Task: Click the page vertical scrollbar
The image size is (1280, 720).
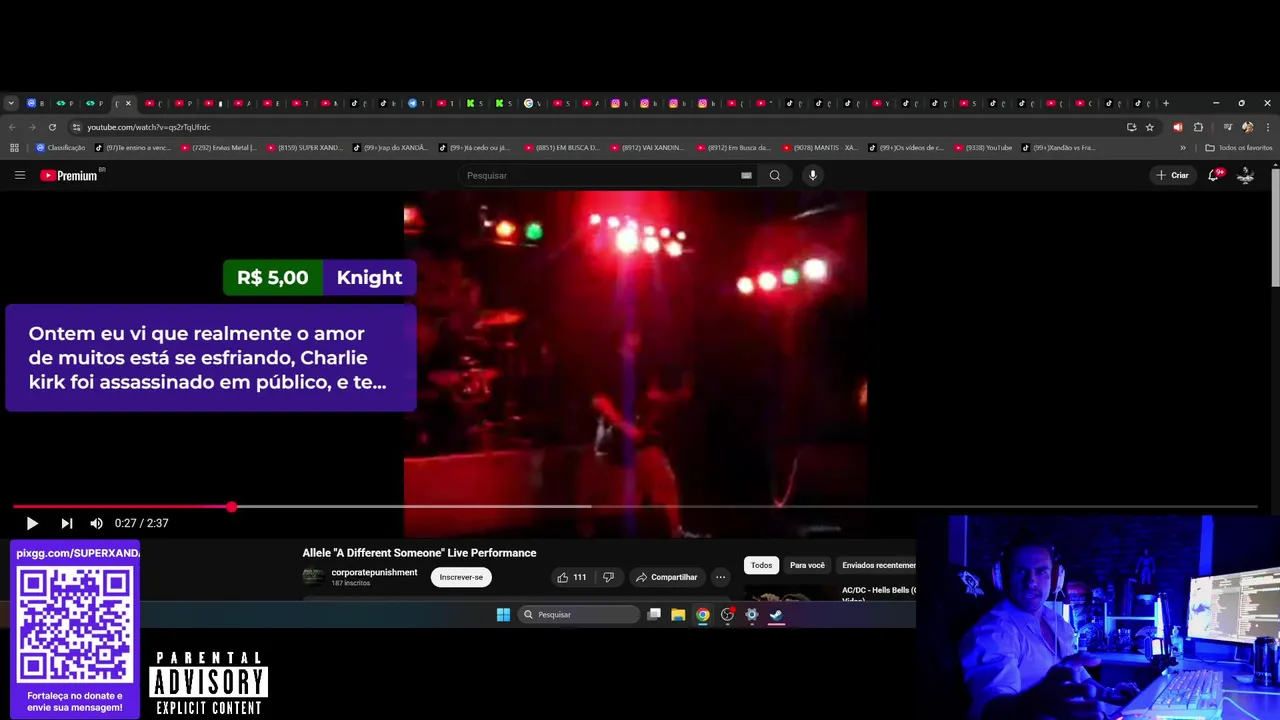Action: coord(1275,227)
